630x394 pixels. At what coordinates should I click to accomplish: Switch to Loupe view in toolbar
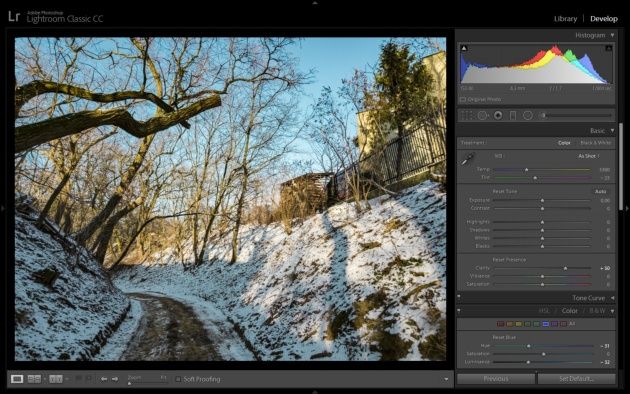pos(17,379)
